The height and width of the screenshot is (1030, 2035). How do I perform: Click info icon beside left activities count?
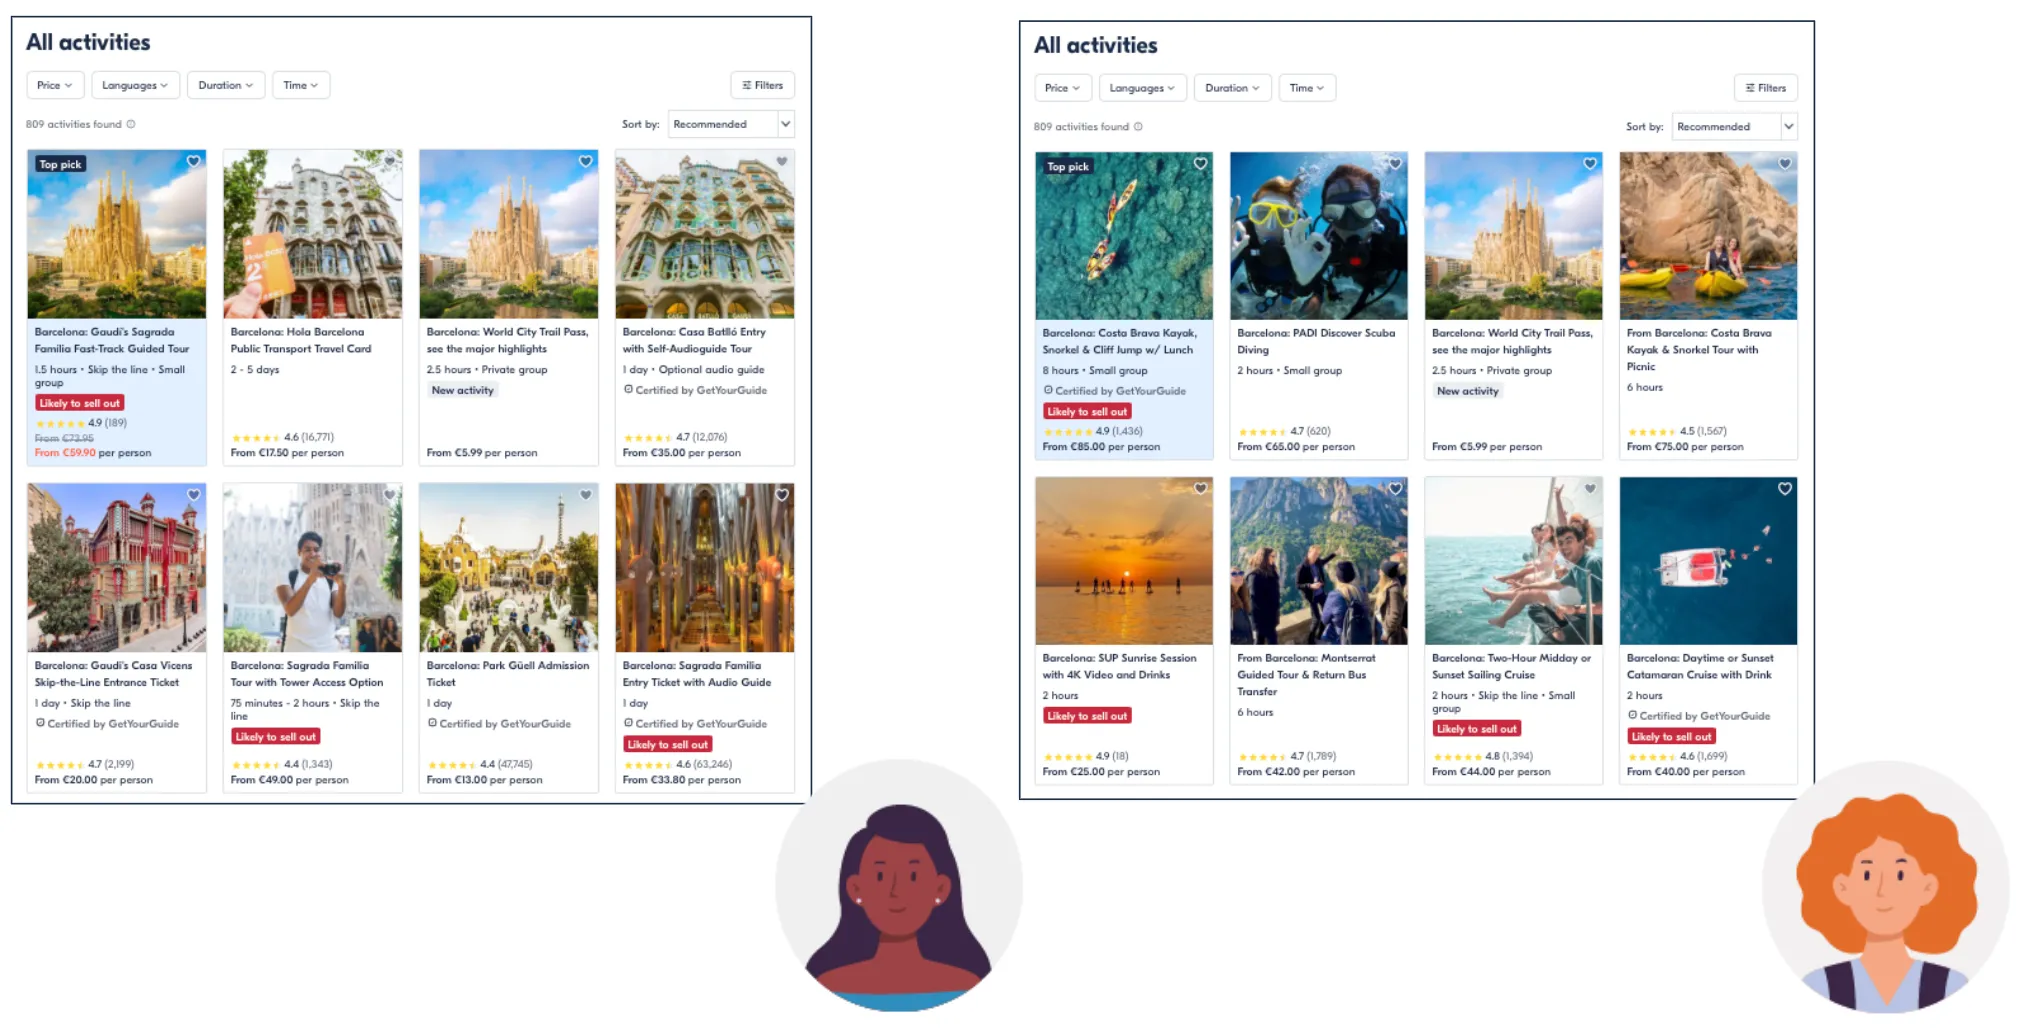pos(131,124)
